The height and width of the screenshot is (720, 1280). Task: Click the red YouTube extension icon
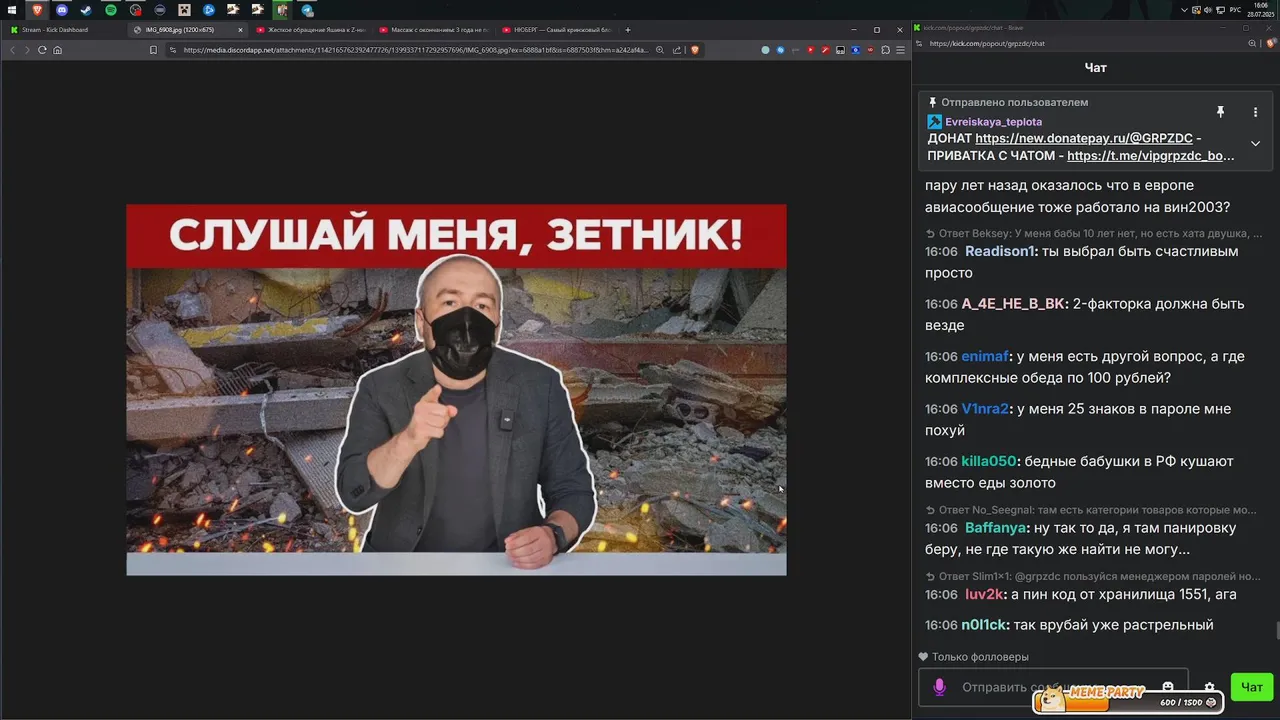pos(811,49)
